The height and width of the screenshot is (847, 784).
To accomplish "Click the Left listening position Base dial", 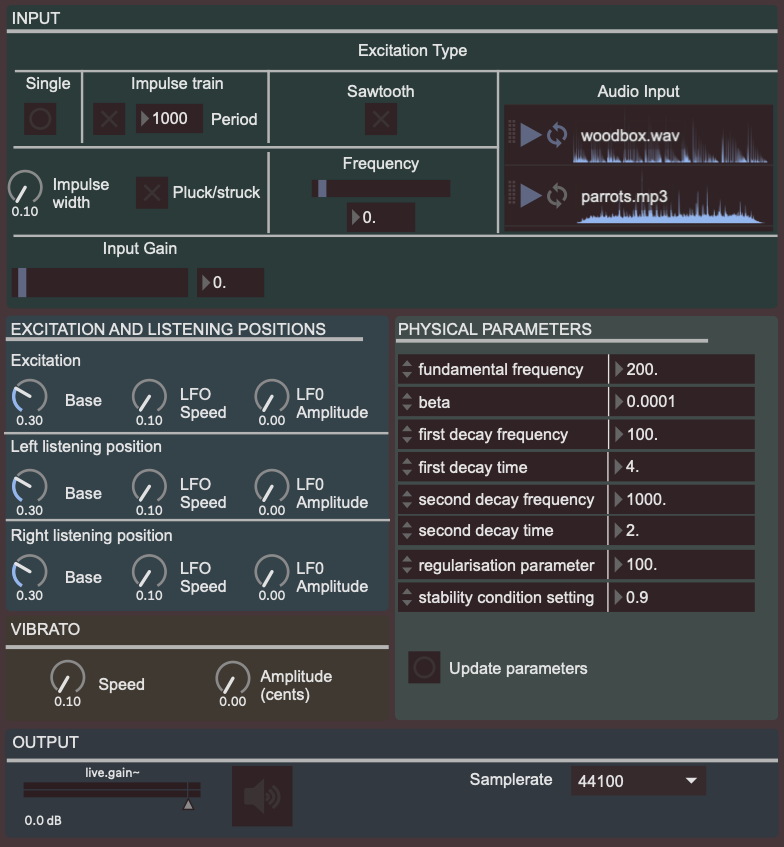I will coord(29,487).
